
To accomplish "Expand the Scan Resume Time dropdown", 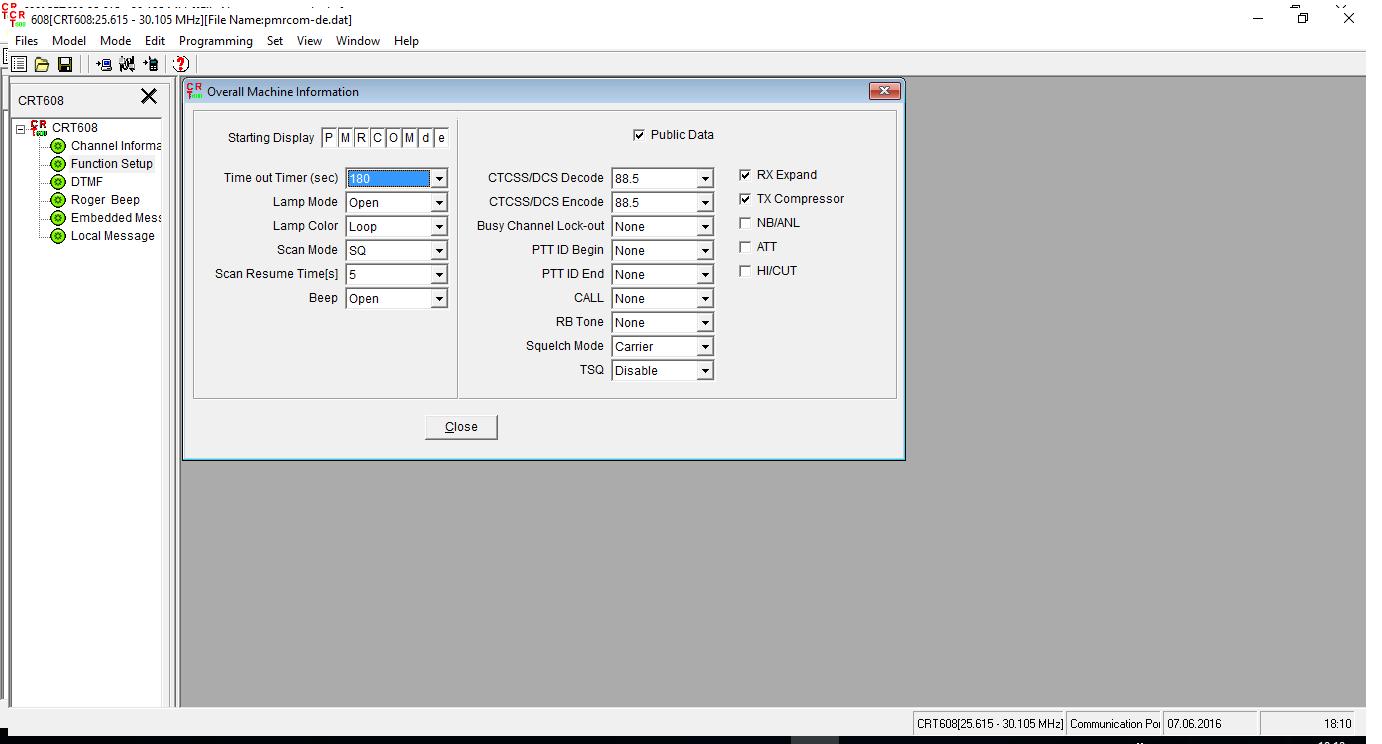I will point(438,275).
